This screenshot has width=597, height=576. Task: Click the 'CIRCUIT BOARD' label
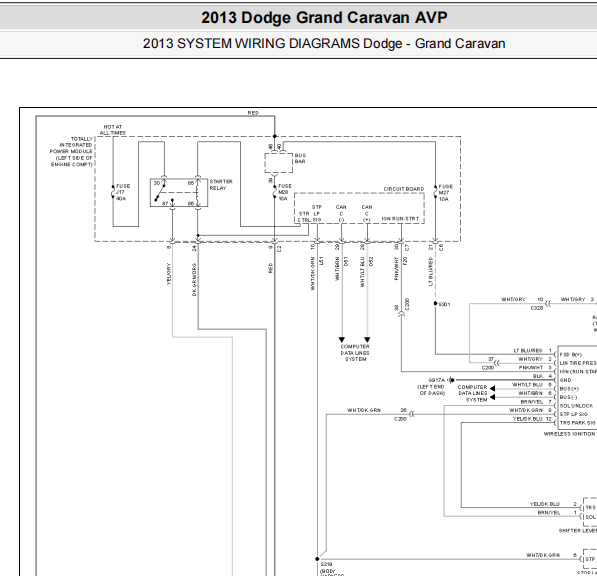click(x=404, y=189)
